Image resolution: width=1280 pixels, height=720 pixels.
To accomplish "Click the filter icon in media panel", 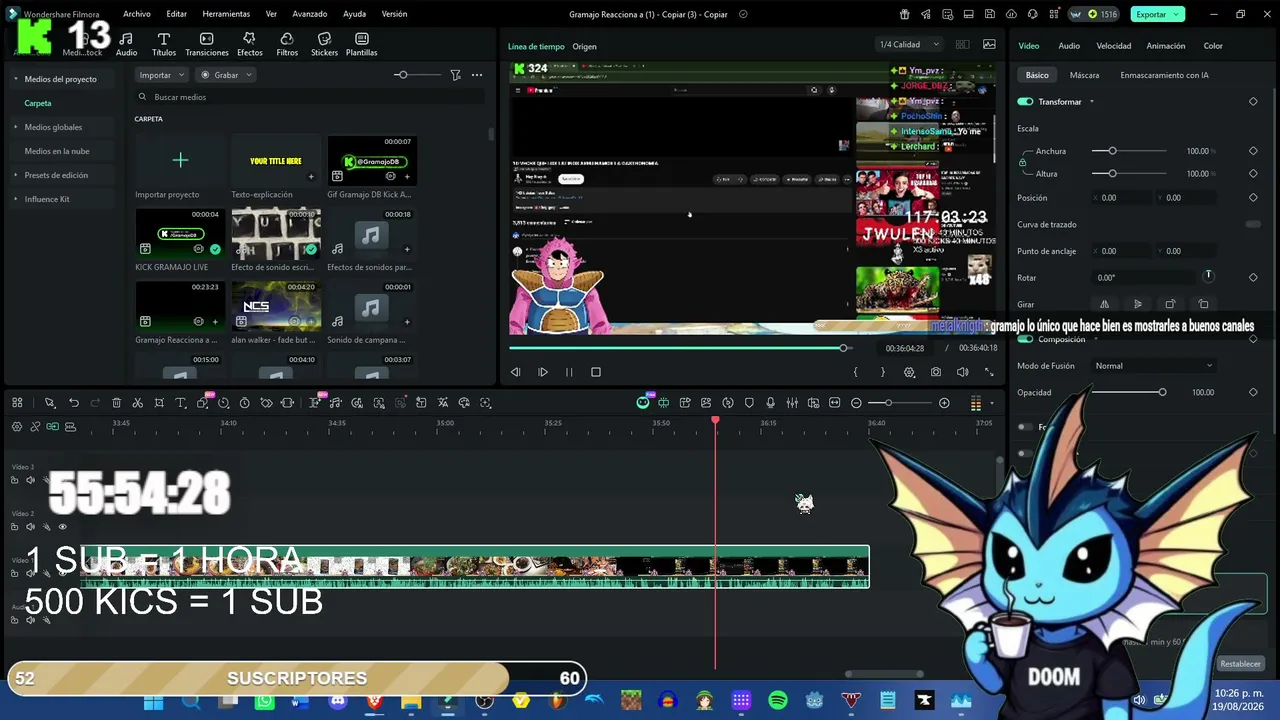I will tap(455, 75).
